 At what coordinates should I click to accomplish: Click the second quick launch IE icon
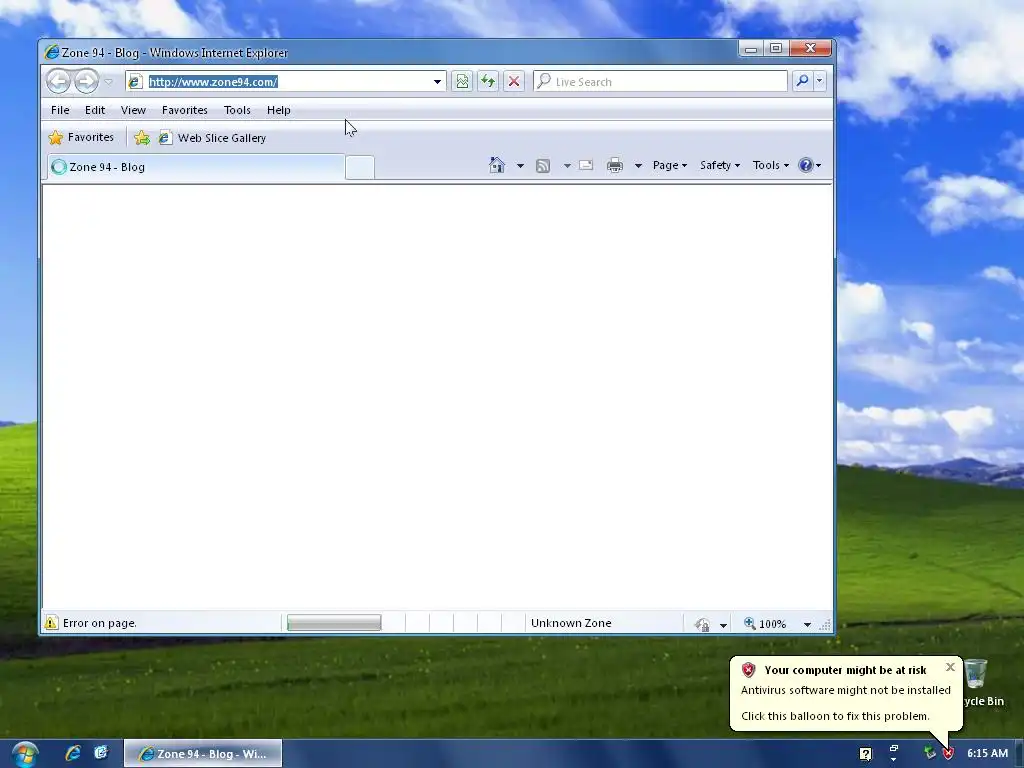coord(101,753)
